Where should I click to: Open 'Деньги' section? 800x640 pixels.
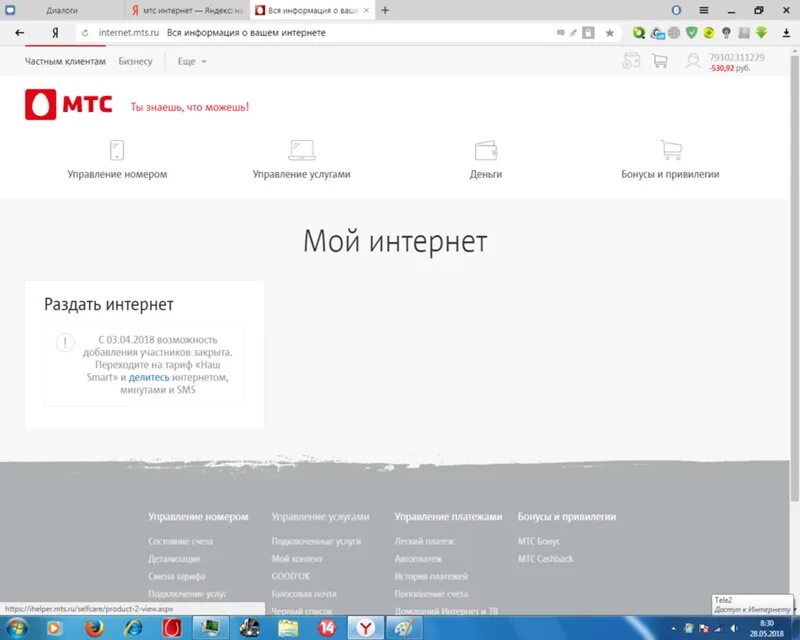pyautogui.click(x=486, y=174)
